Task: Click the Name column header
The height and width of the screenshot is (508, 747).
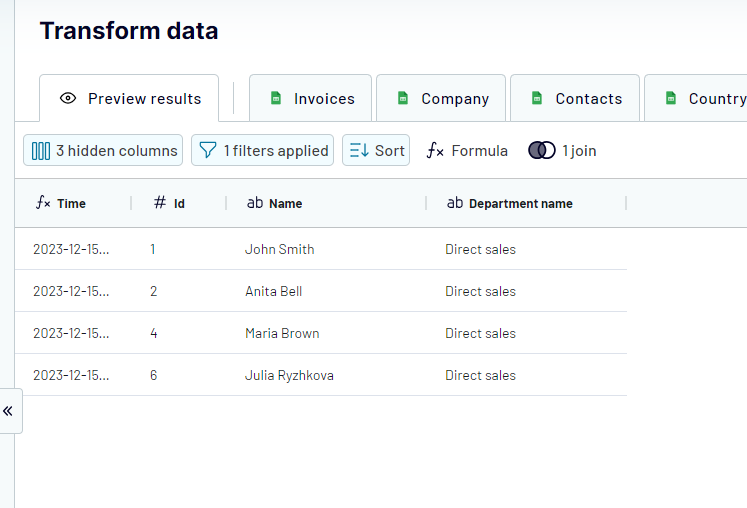Action: [285, 203]
